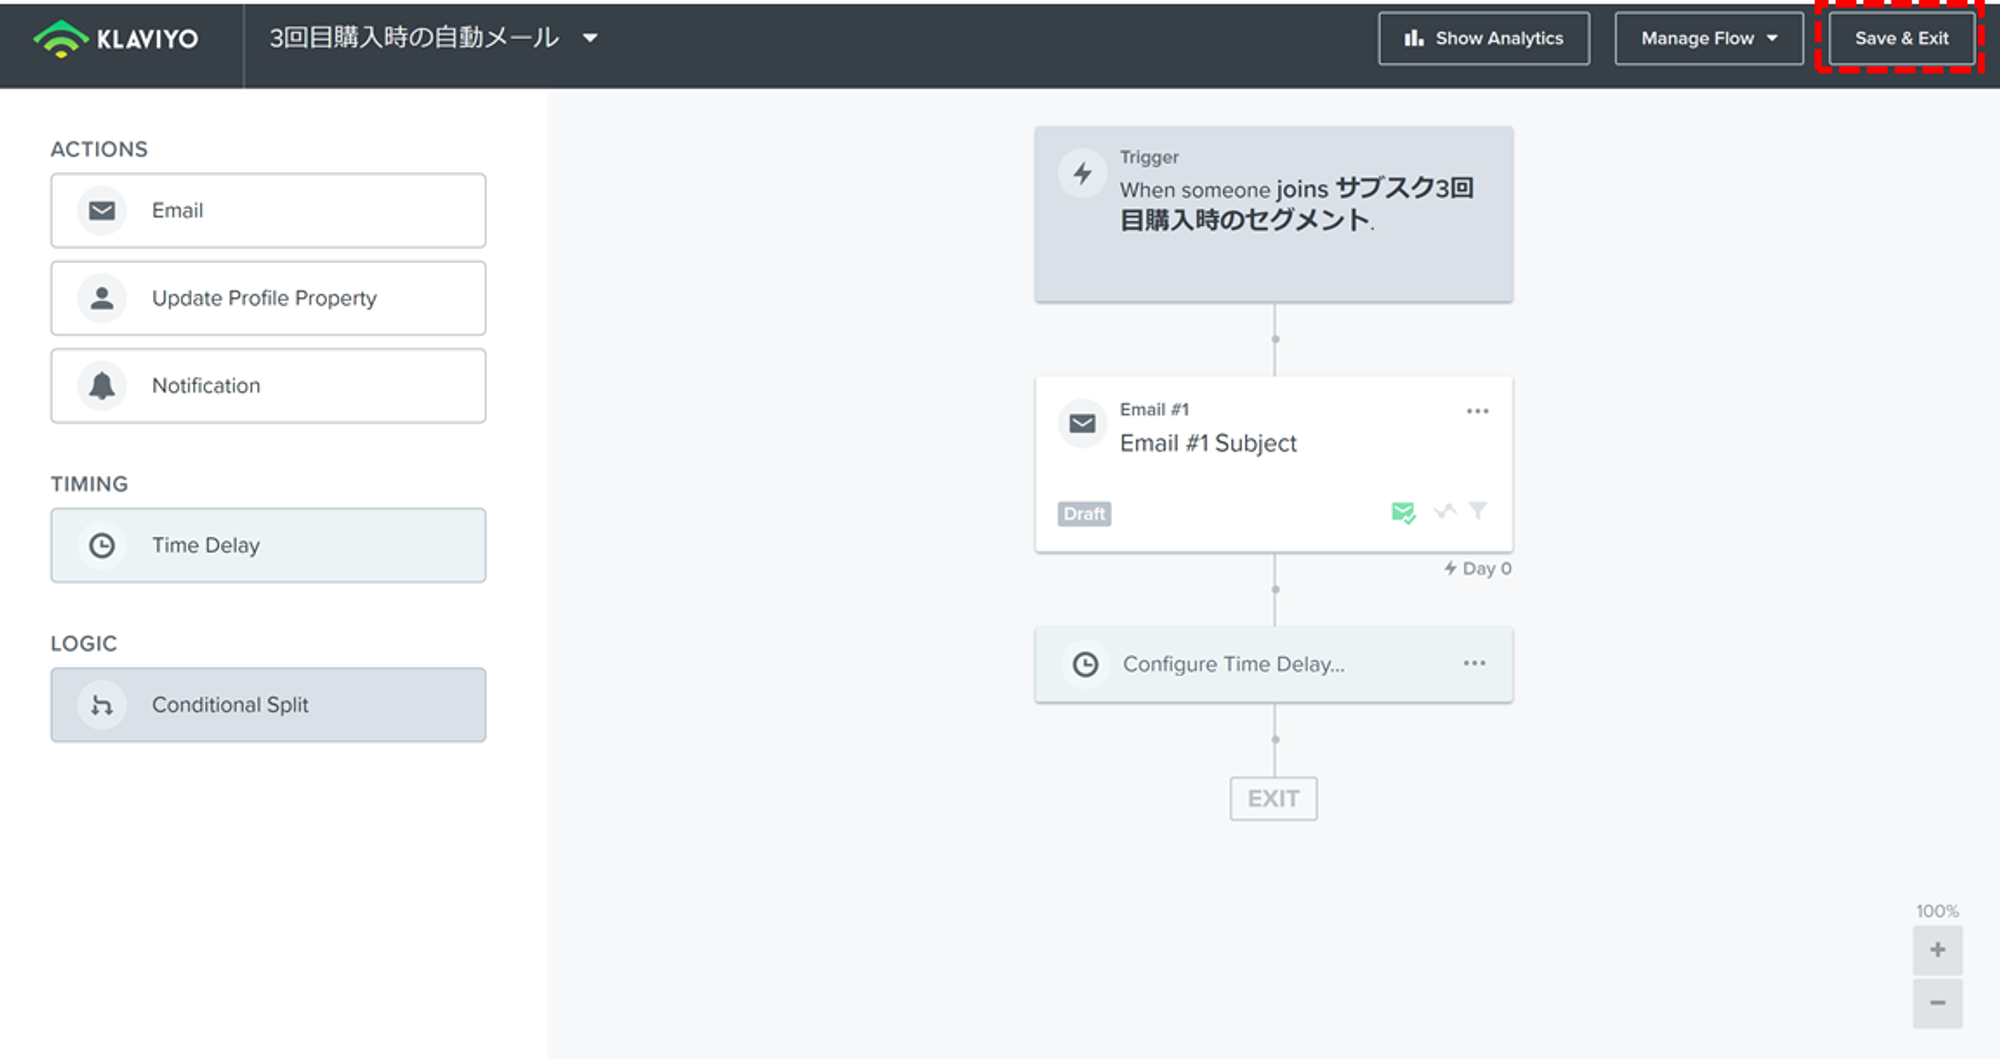The width and height of the screenshot is (2000, 1059).
Task: Click the Save & Exit button
Action: (x=1901, y=39)
